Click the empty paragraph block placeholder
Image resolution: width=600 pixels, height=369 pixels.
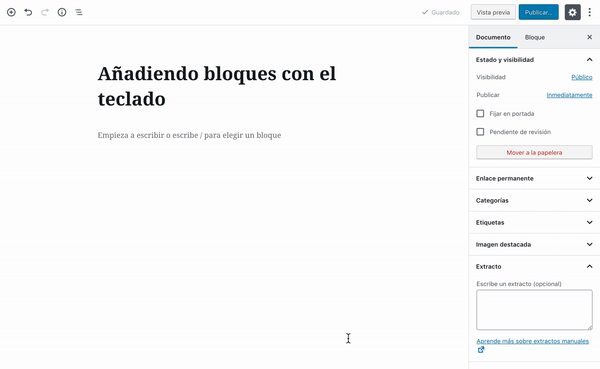coord(189,135)
